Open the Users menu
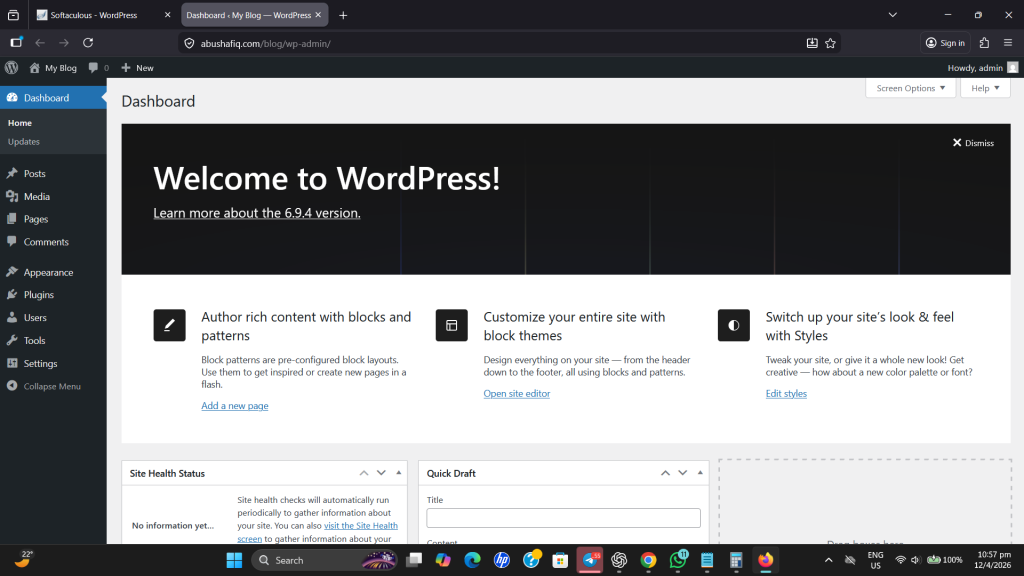 pyautogui.click(x=53, y=318)
